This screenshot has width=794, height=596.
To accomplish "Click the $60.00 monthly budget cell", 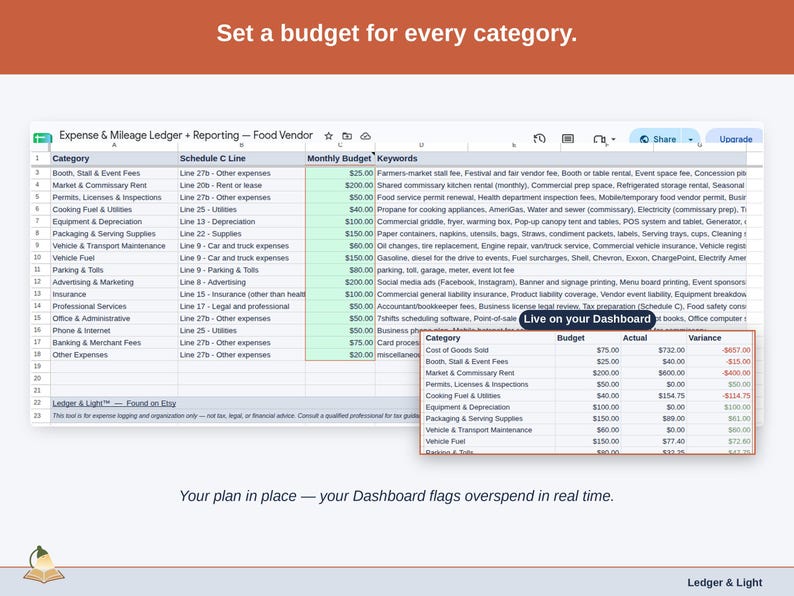I will click(x=340, y=246).
